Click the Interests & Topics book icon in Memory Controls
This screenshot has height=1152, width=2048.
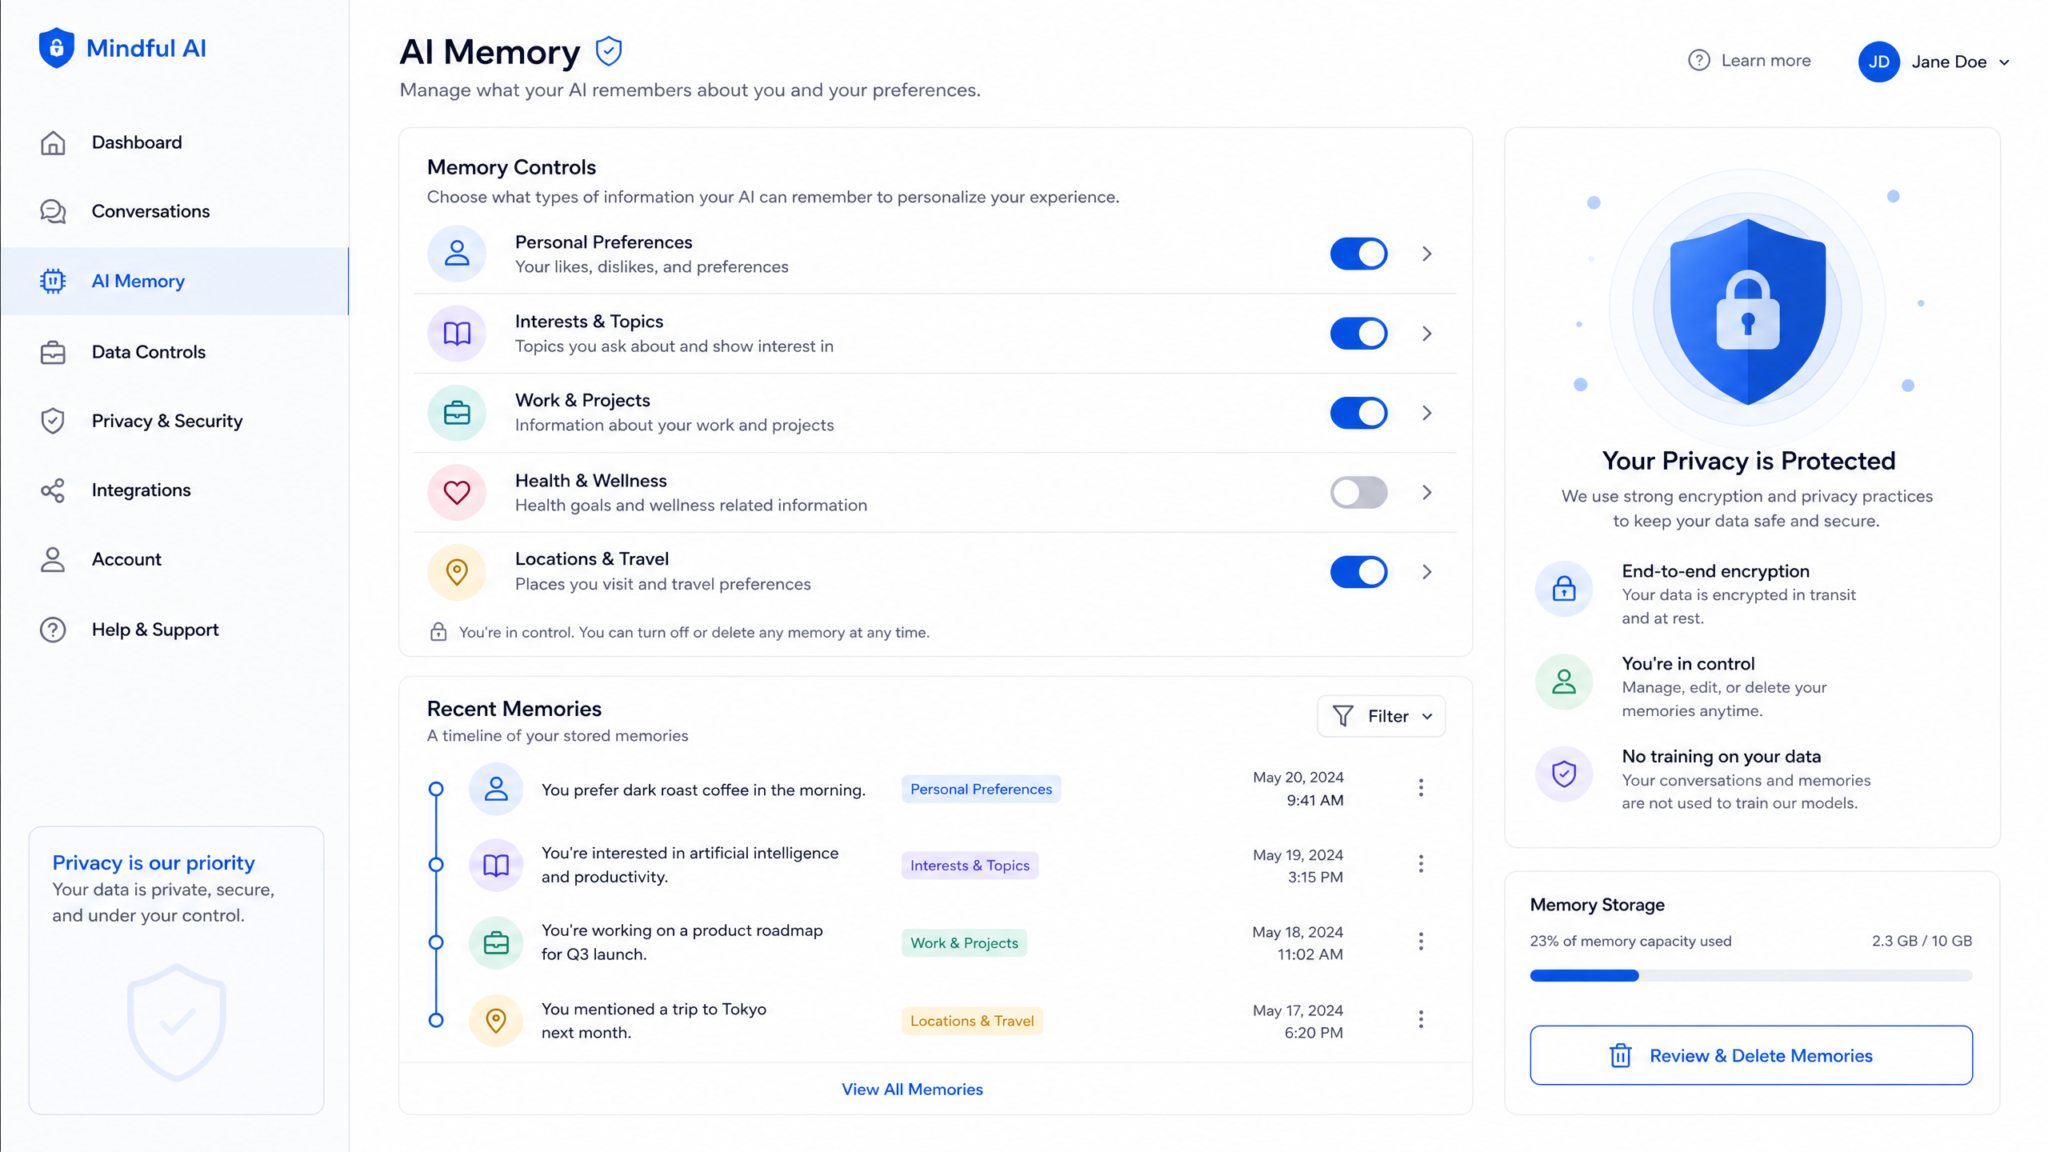pyautogui.click(x=457, y=333)
